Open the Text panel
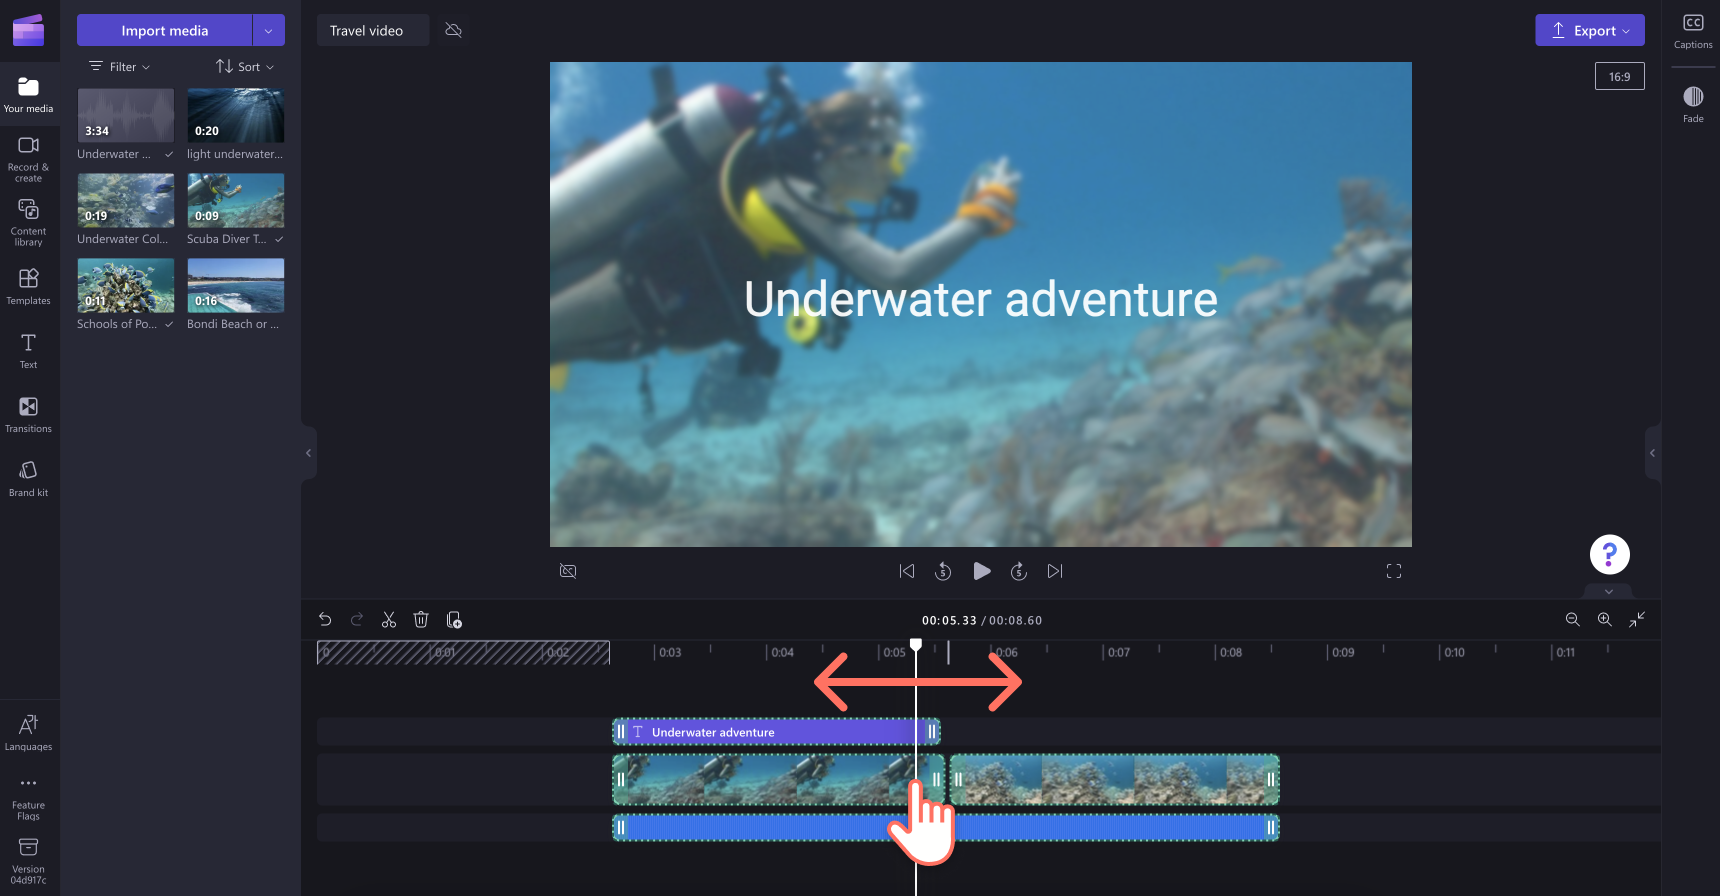 coord(28,350)
